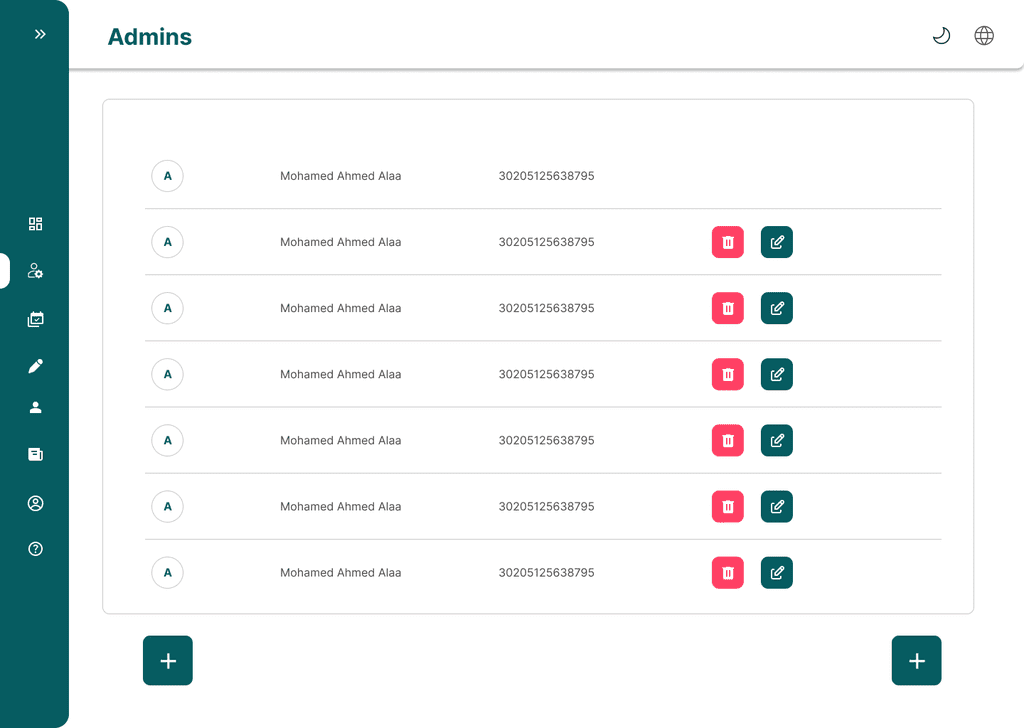Open language selector globe icon

984,36
